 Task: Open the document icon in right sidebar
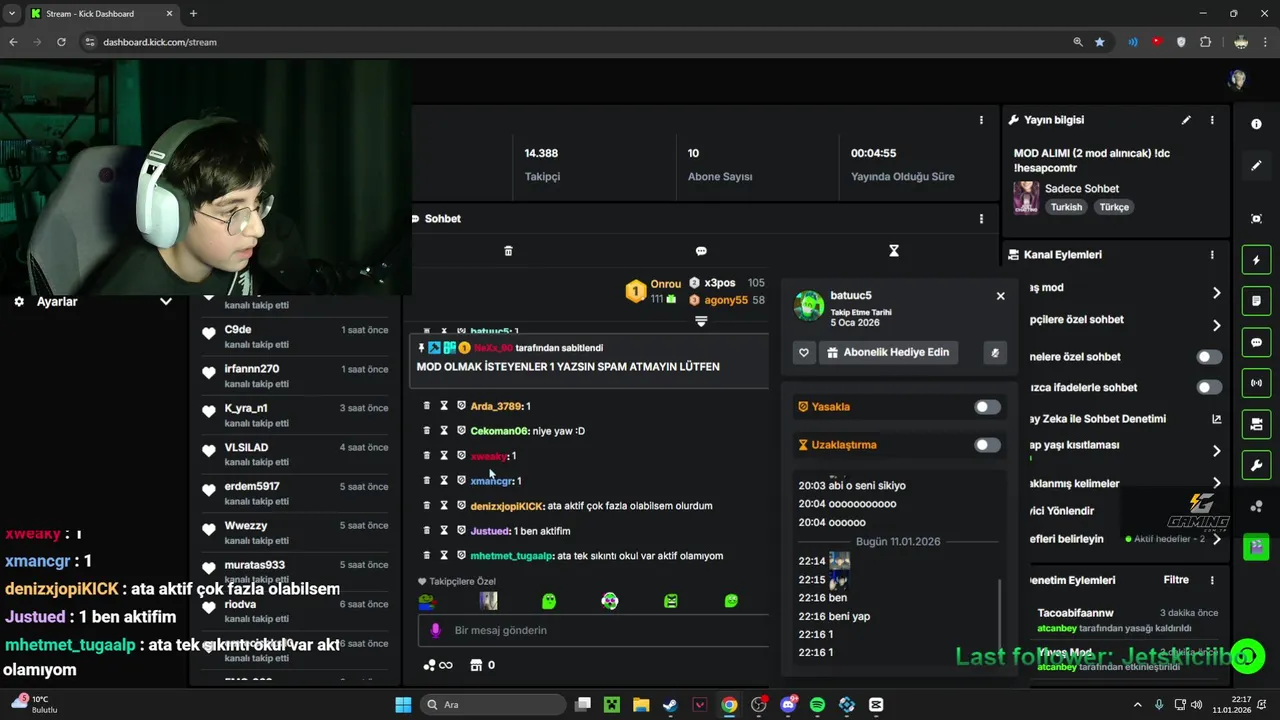click(x=1257, y=301)
